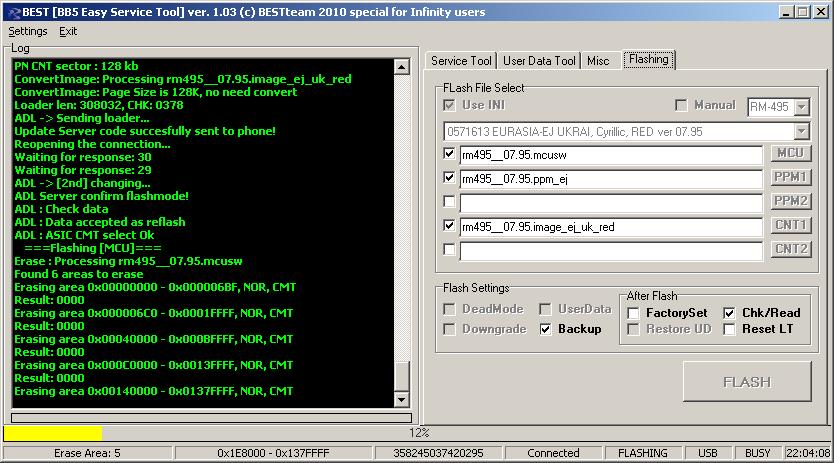834x463 pixels.
Task: Click the 'Loader len: 308032, CHK: 0378' log line
Action: point(98,105)
